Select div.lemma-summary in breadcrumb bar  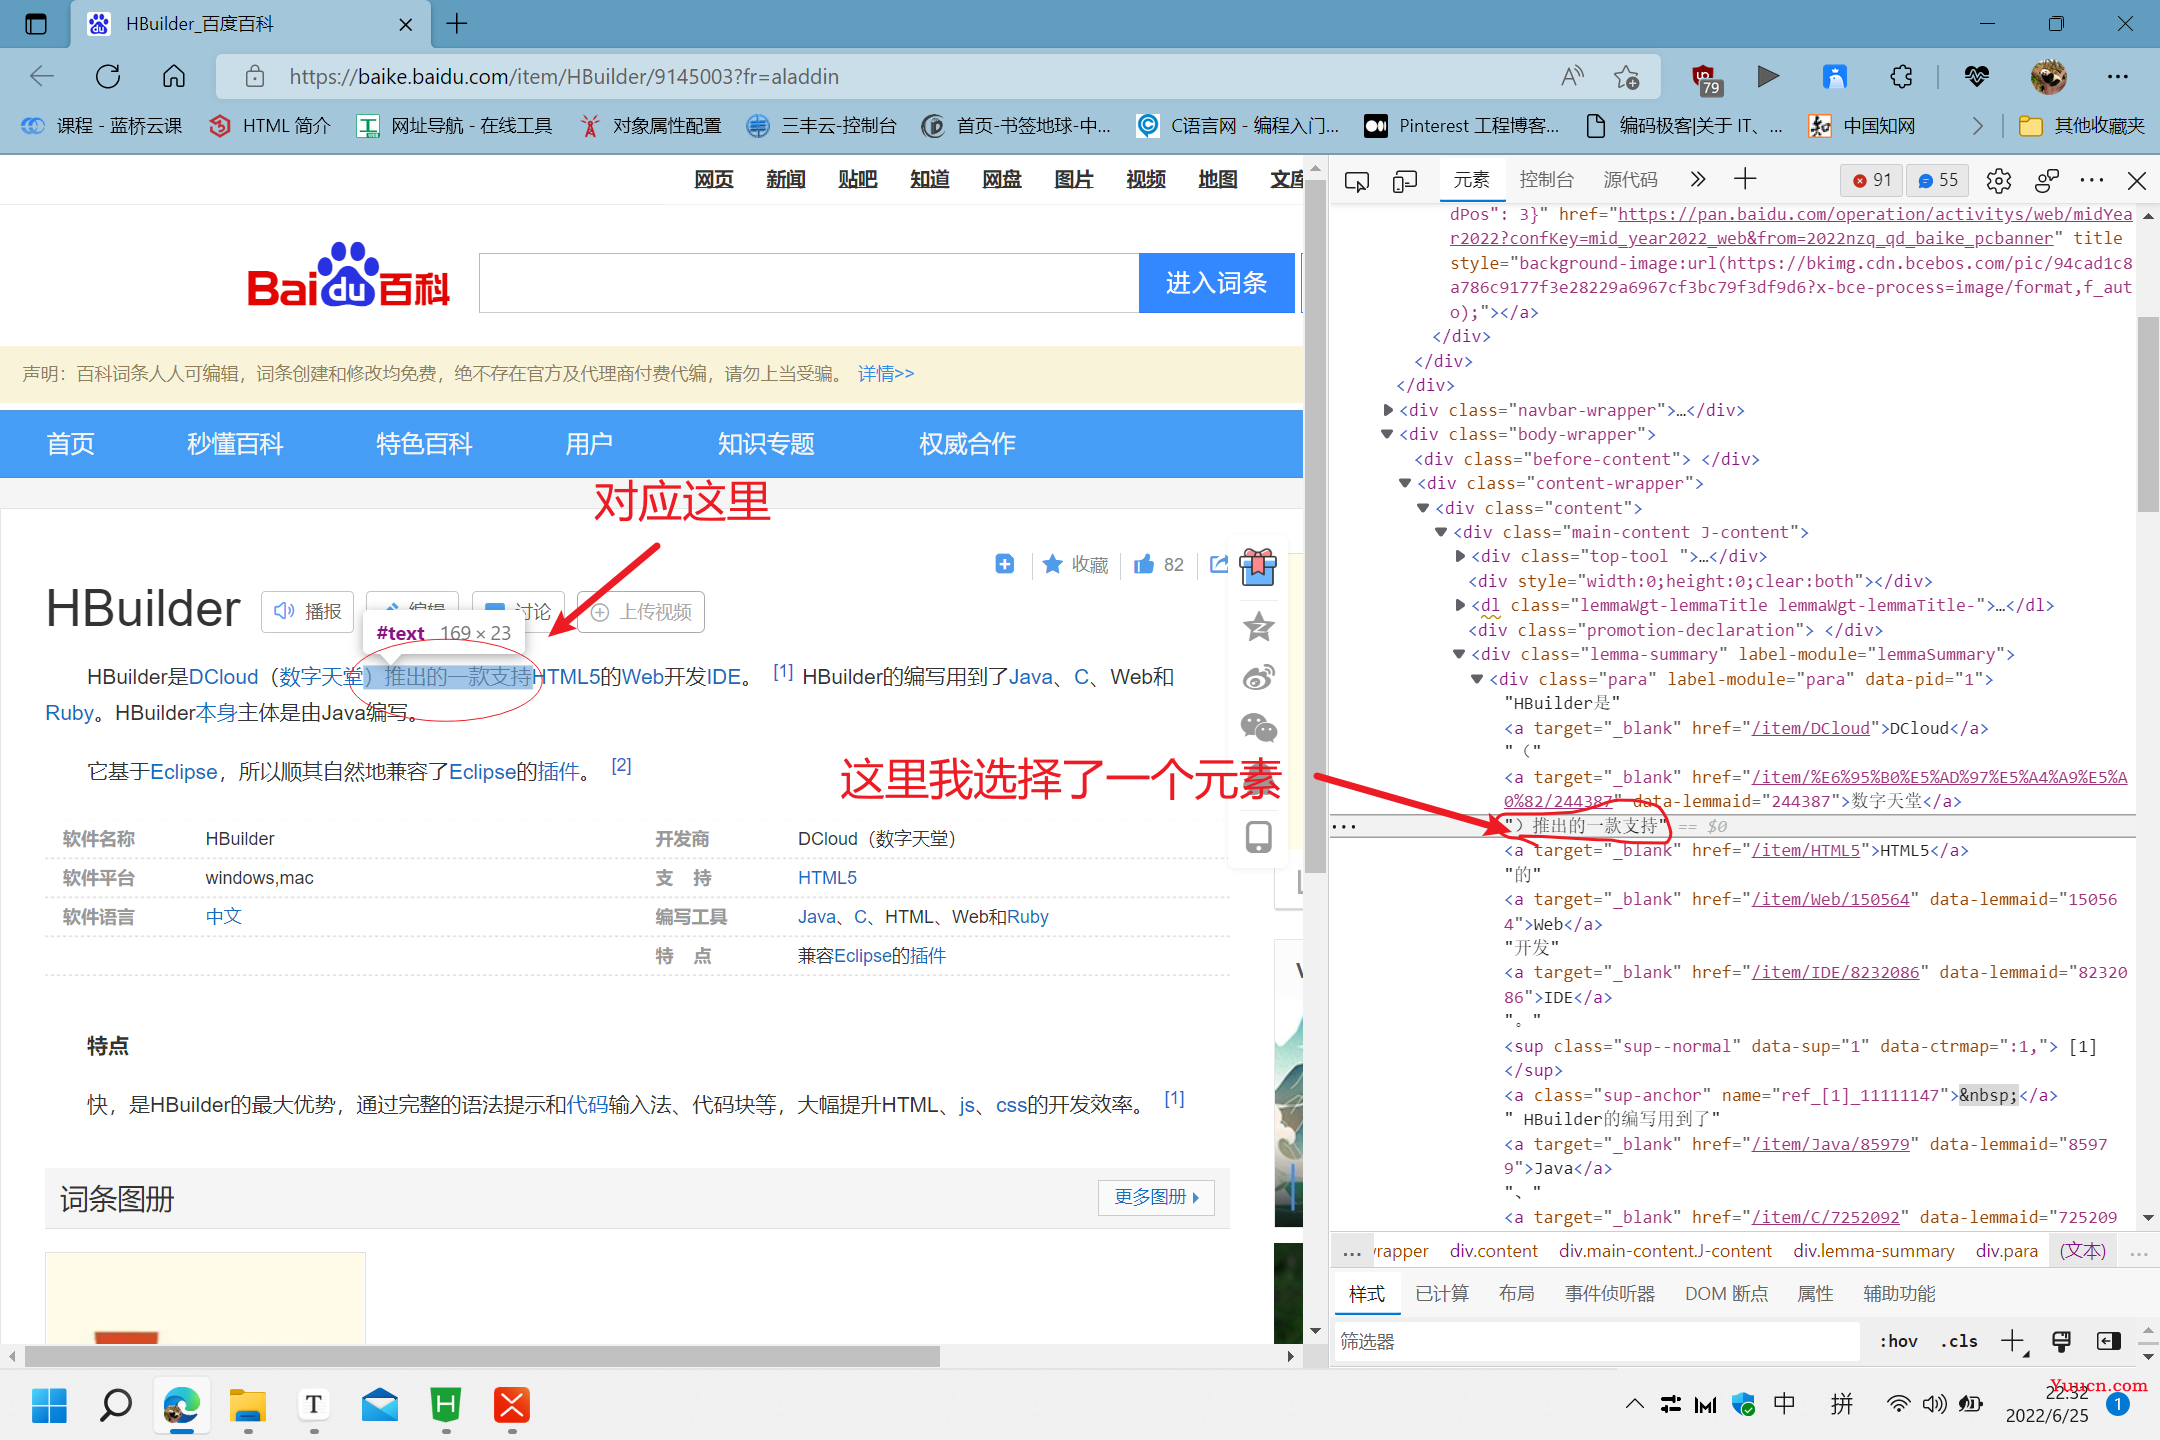pyautogui.click(x=1873, y=1251)
